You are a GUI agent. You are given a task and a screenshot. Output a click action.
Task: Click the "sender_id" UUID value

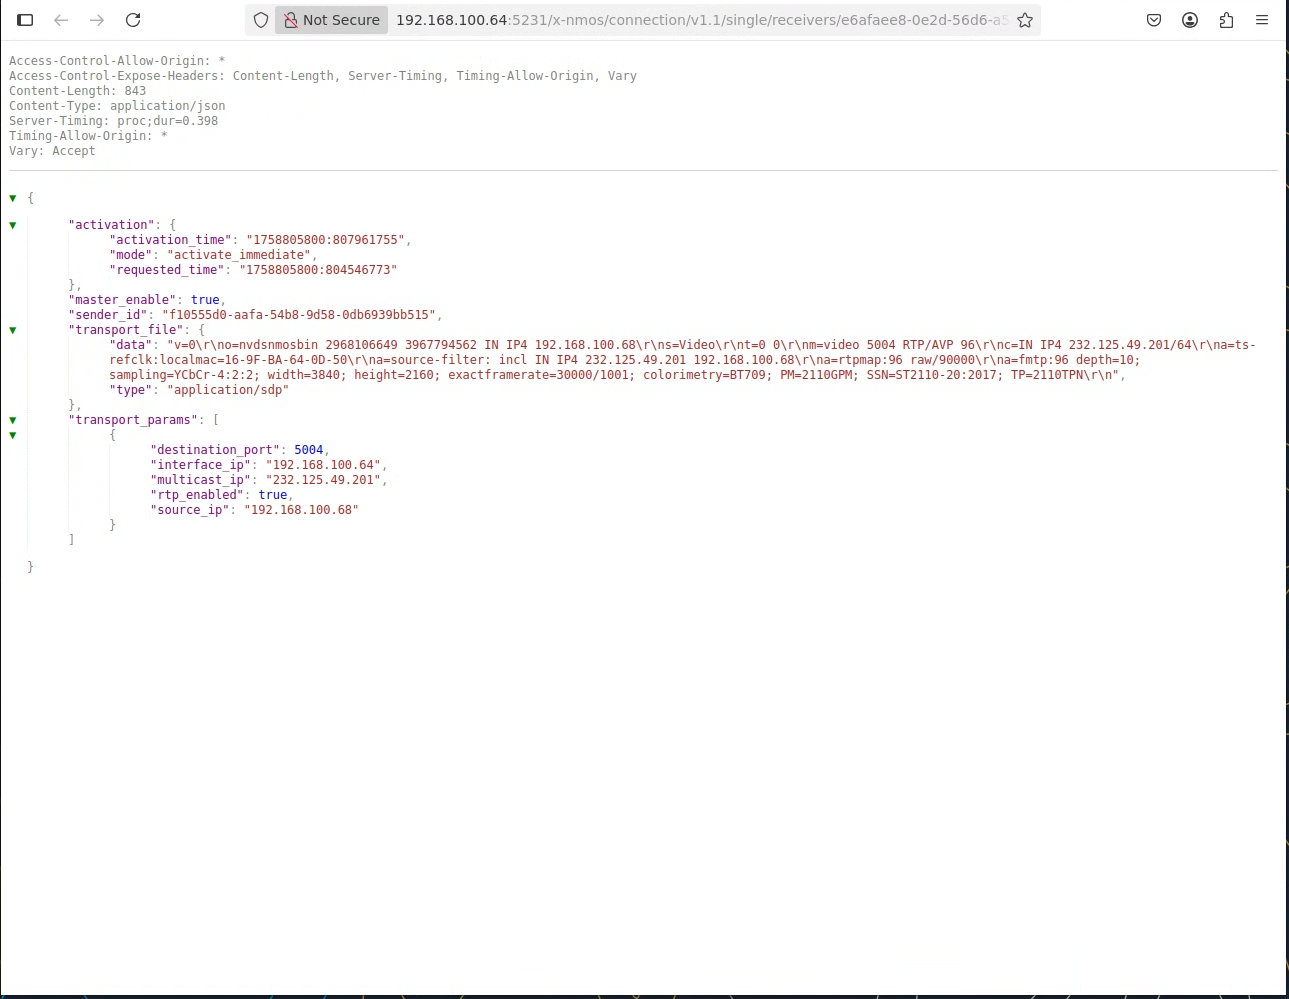click(298, 315)
